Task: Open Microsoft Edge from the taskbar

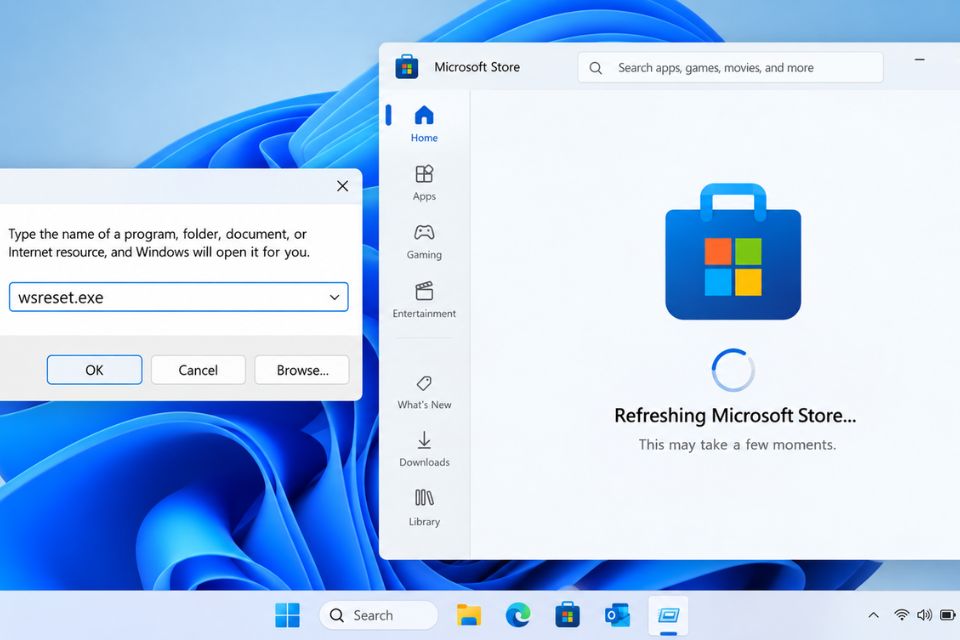Action: click(518, 615)
